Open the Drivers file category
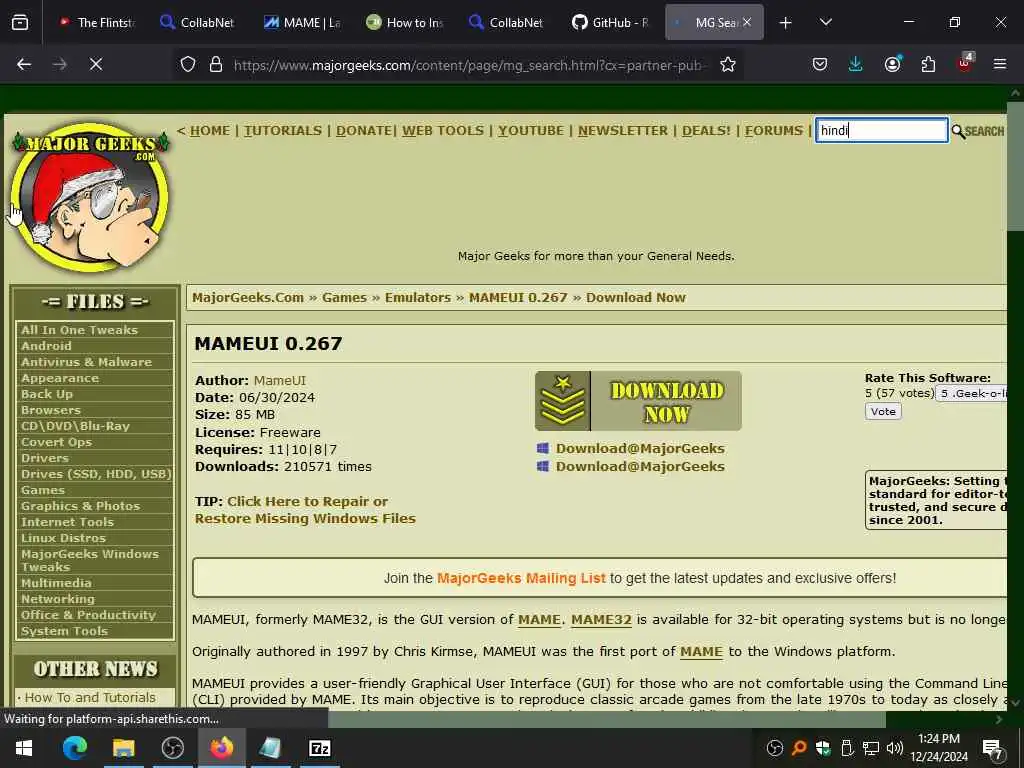 click(44, 458)
